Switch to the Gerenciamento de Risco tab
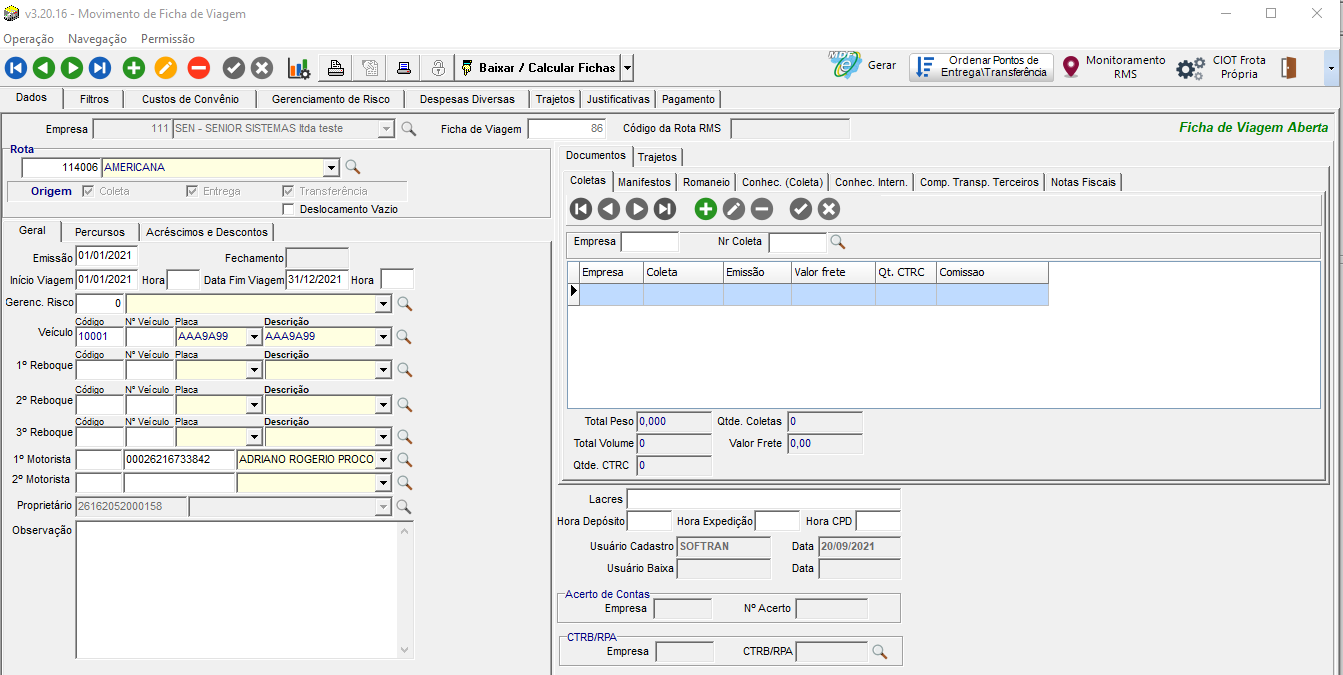 pos(330,99)
